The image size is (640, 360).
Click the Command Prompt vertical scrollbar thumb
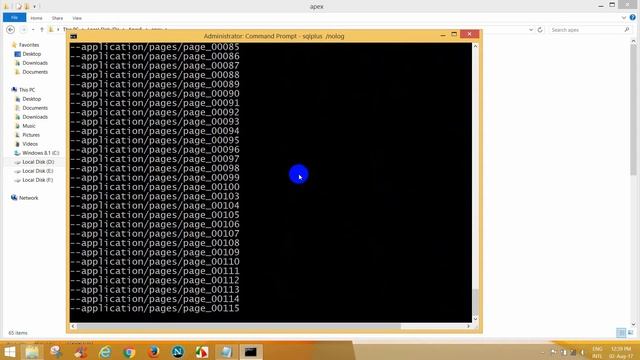pos(476,302)
